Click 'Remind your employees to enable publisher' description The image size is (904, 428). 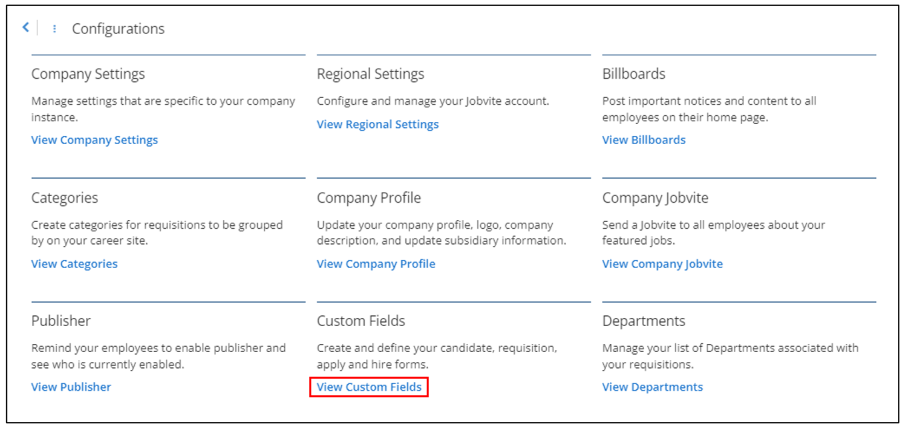pyautogui.click(x=159, y=356)
